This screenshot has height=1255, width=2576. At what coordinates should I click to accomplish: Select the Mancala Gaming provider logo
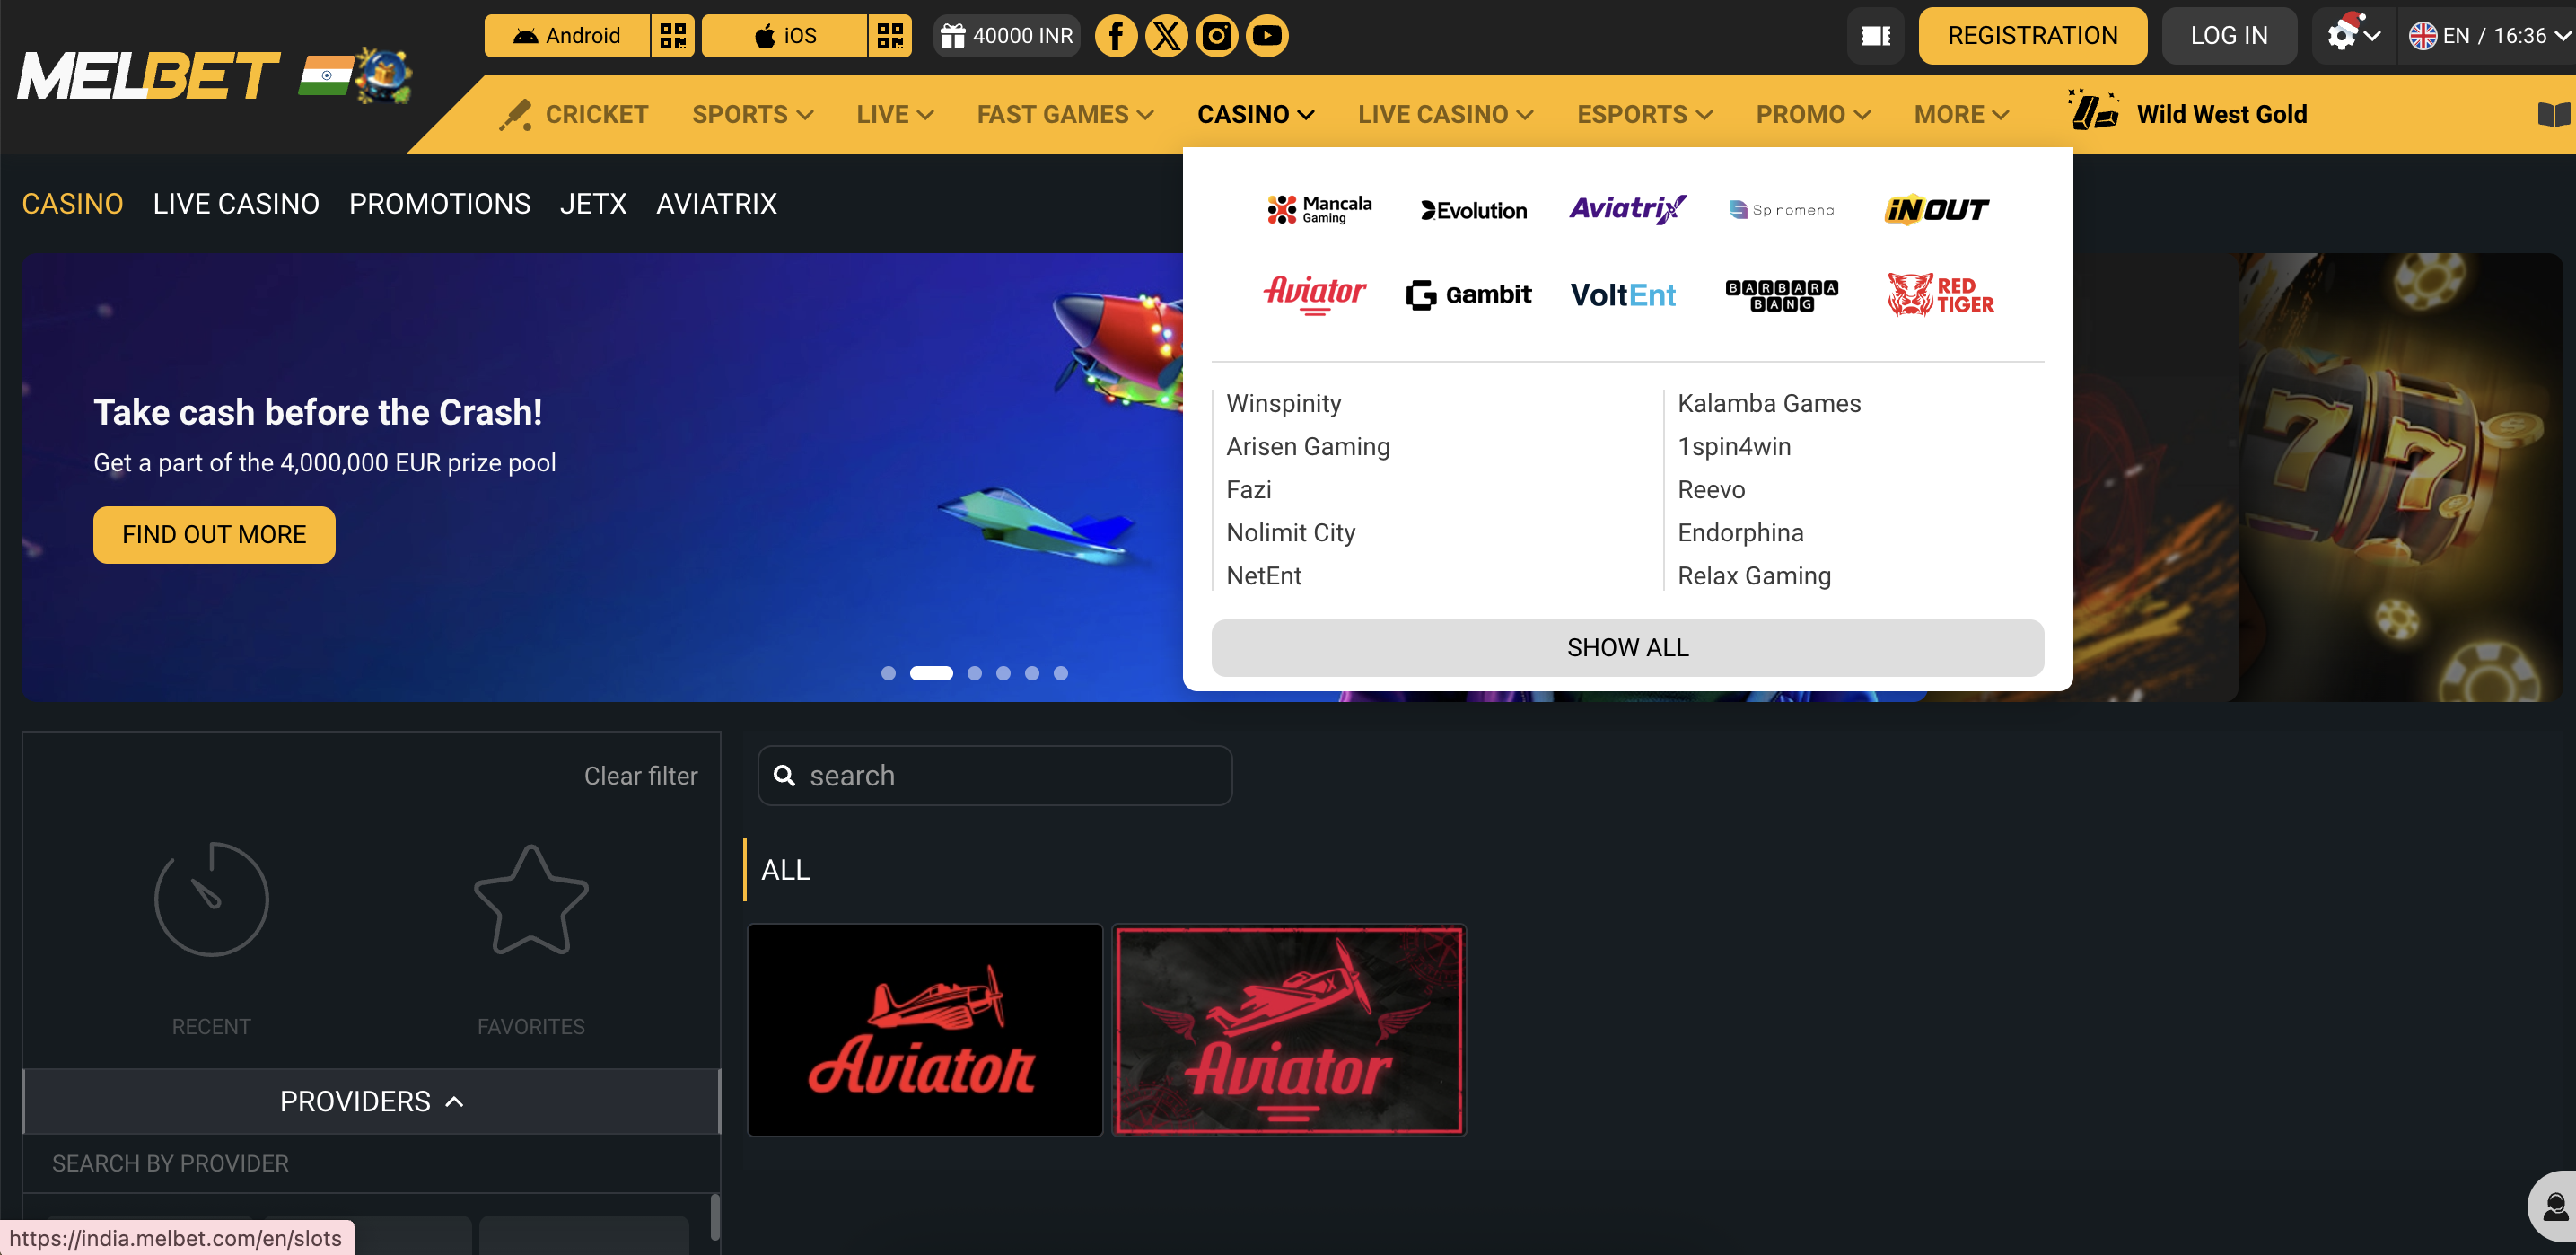click(1319, 210)
